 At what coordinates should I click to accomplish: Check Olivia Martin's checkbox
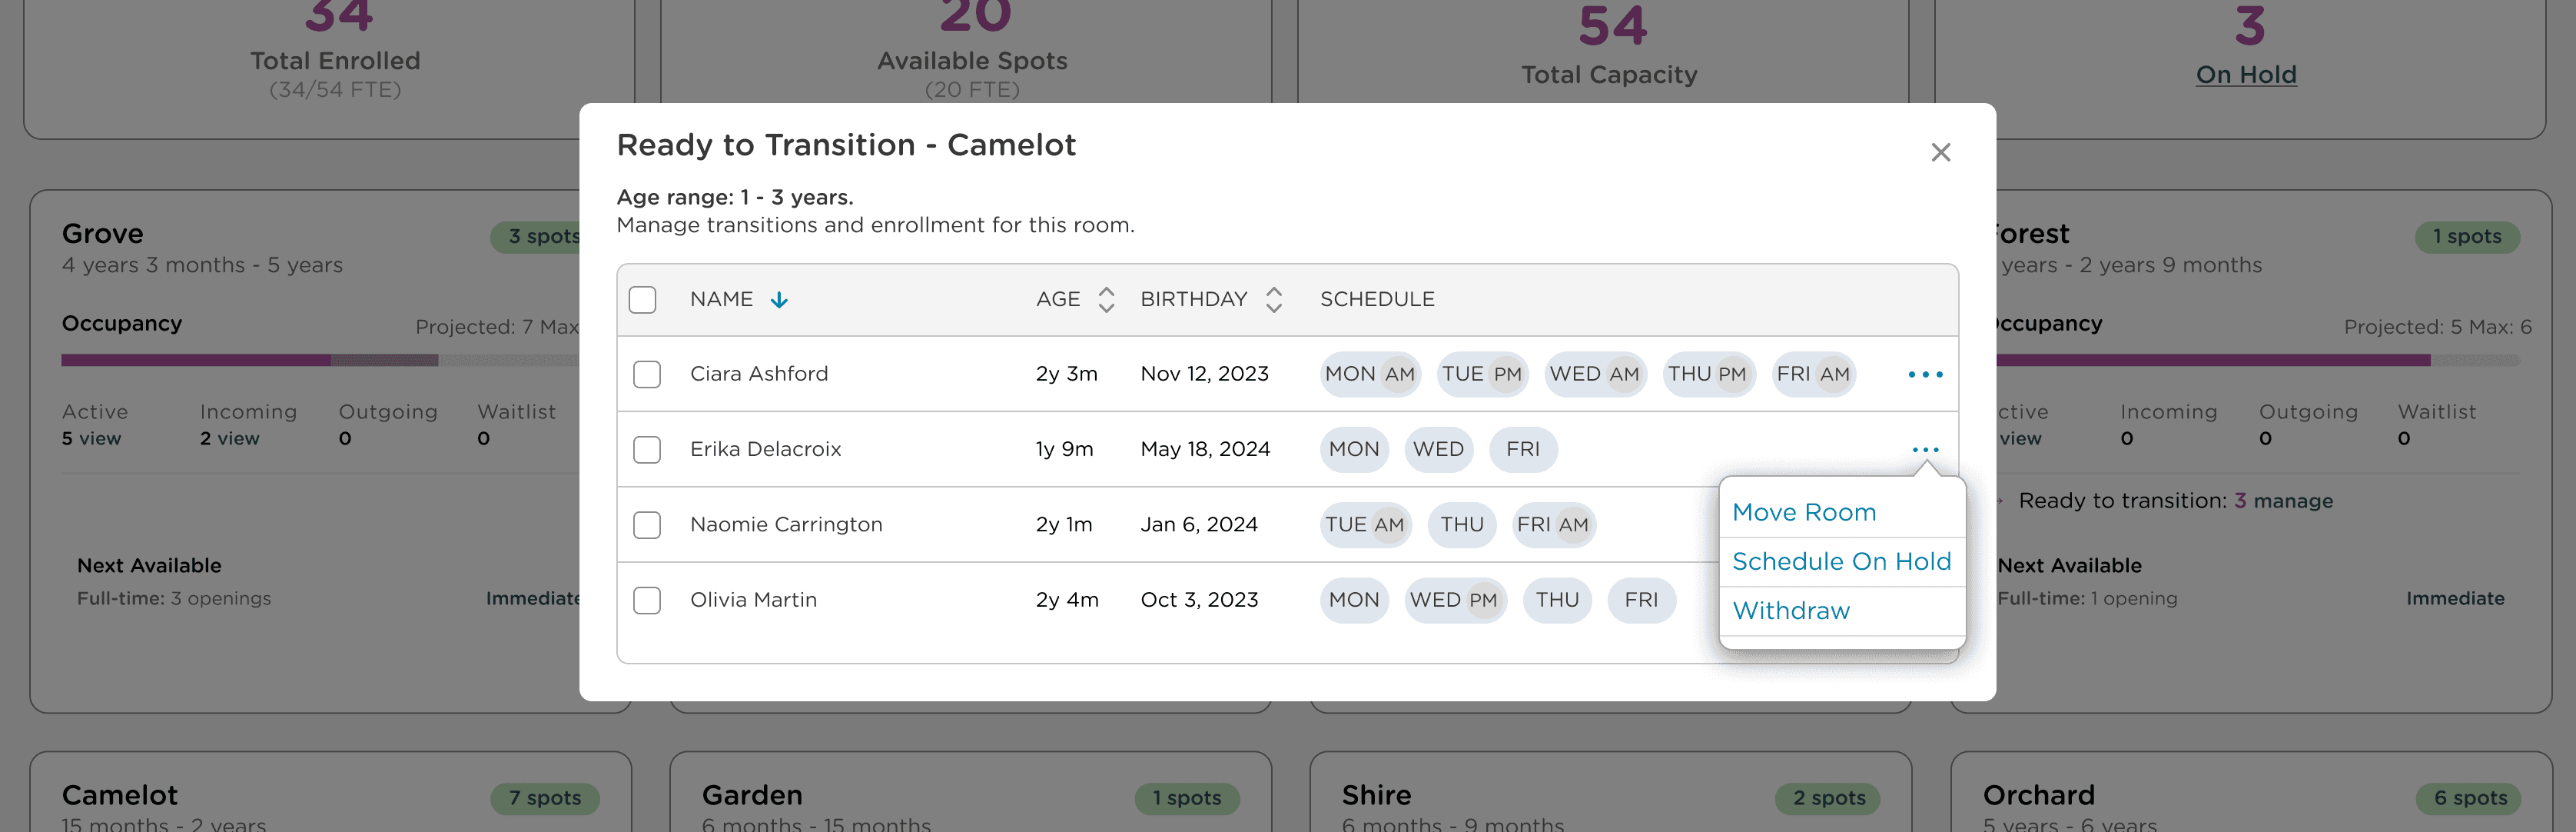click(647, 600)
